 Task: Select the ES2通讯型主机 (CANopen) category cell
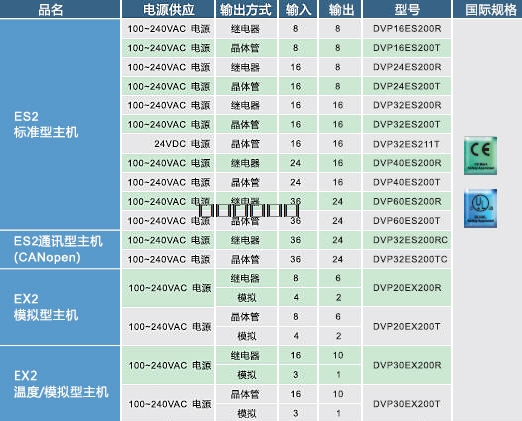(60, 249)
